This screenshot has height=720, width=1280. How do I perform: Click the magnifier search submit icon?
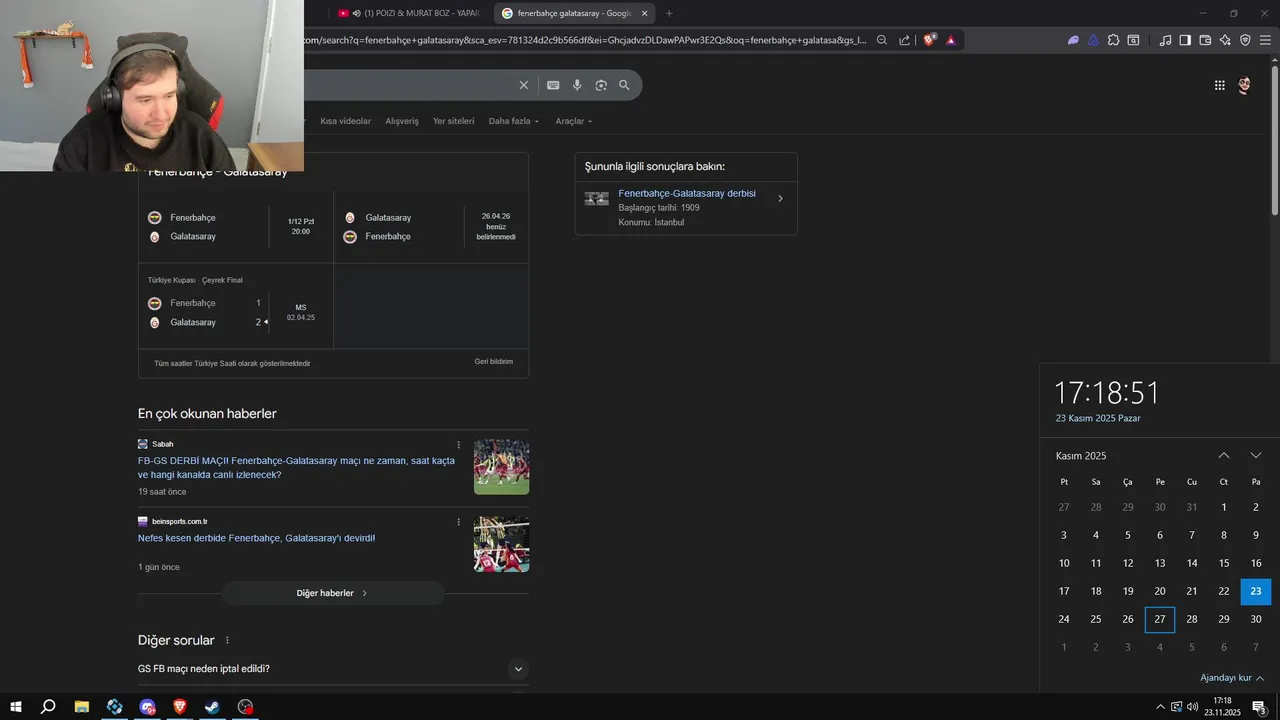[624, 85]
